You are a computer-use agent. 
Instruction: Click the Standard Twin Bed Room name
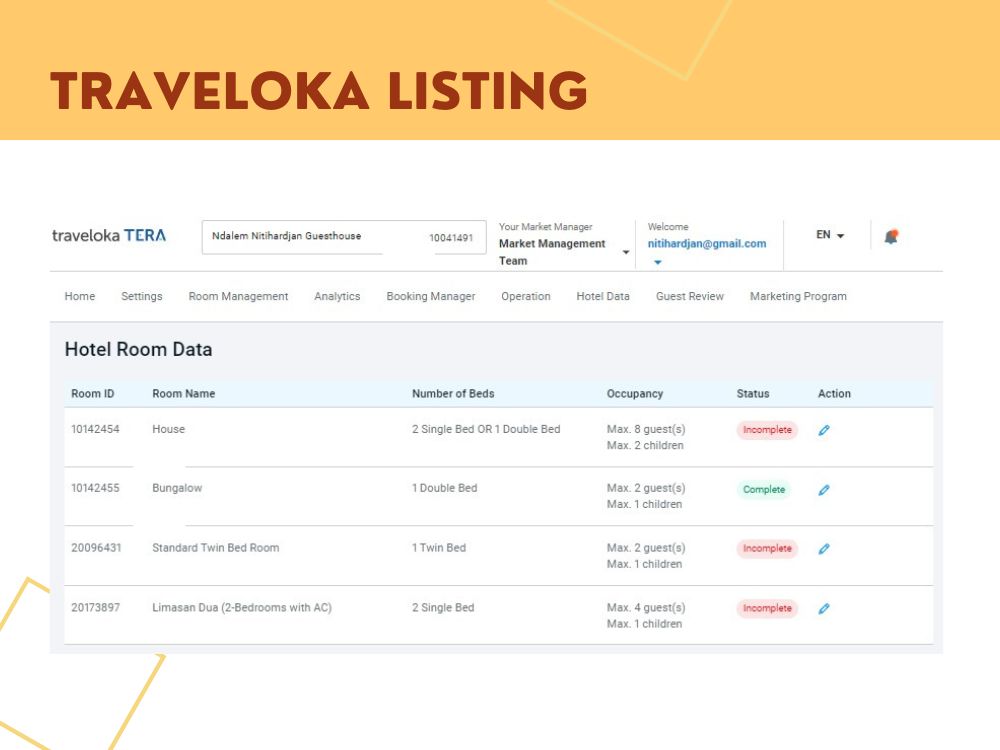(x=216, y=548)
